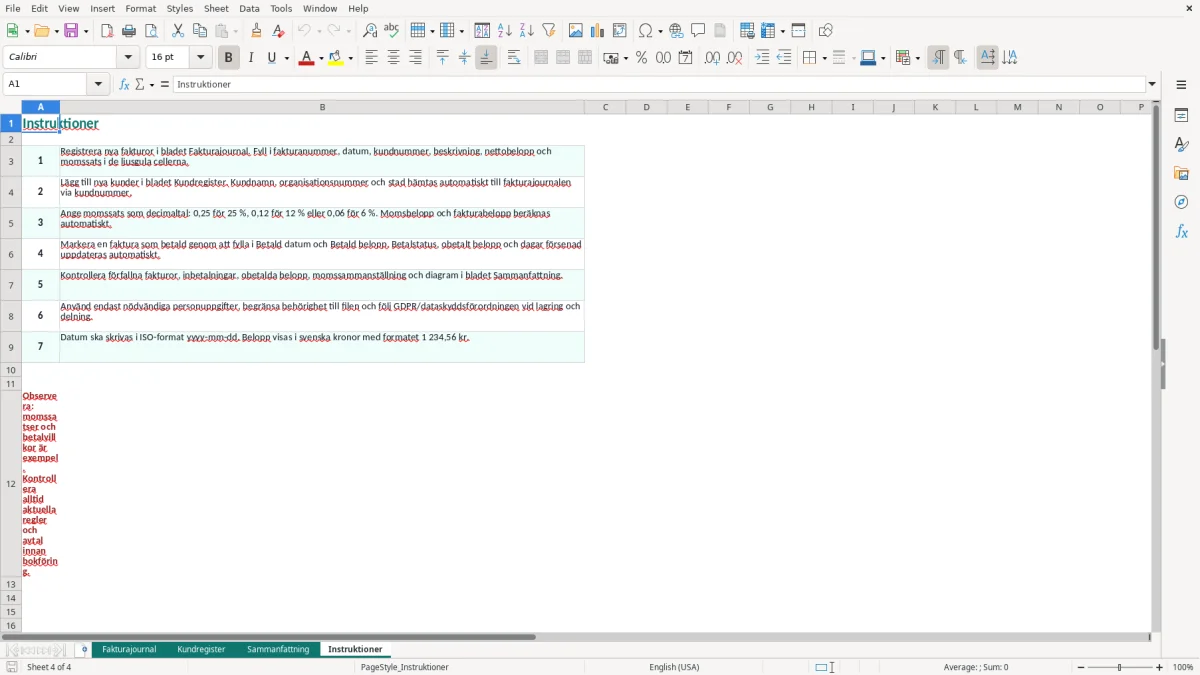Enable AutoFilter funnel icon
Image resolution: width=1200 pixels, height=675 pixels.
click(549, 31)
